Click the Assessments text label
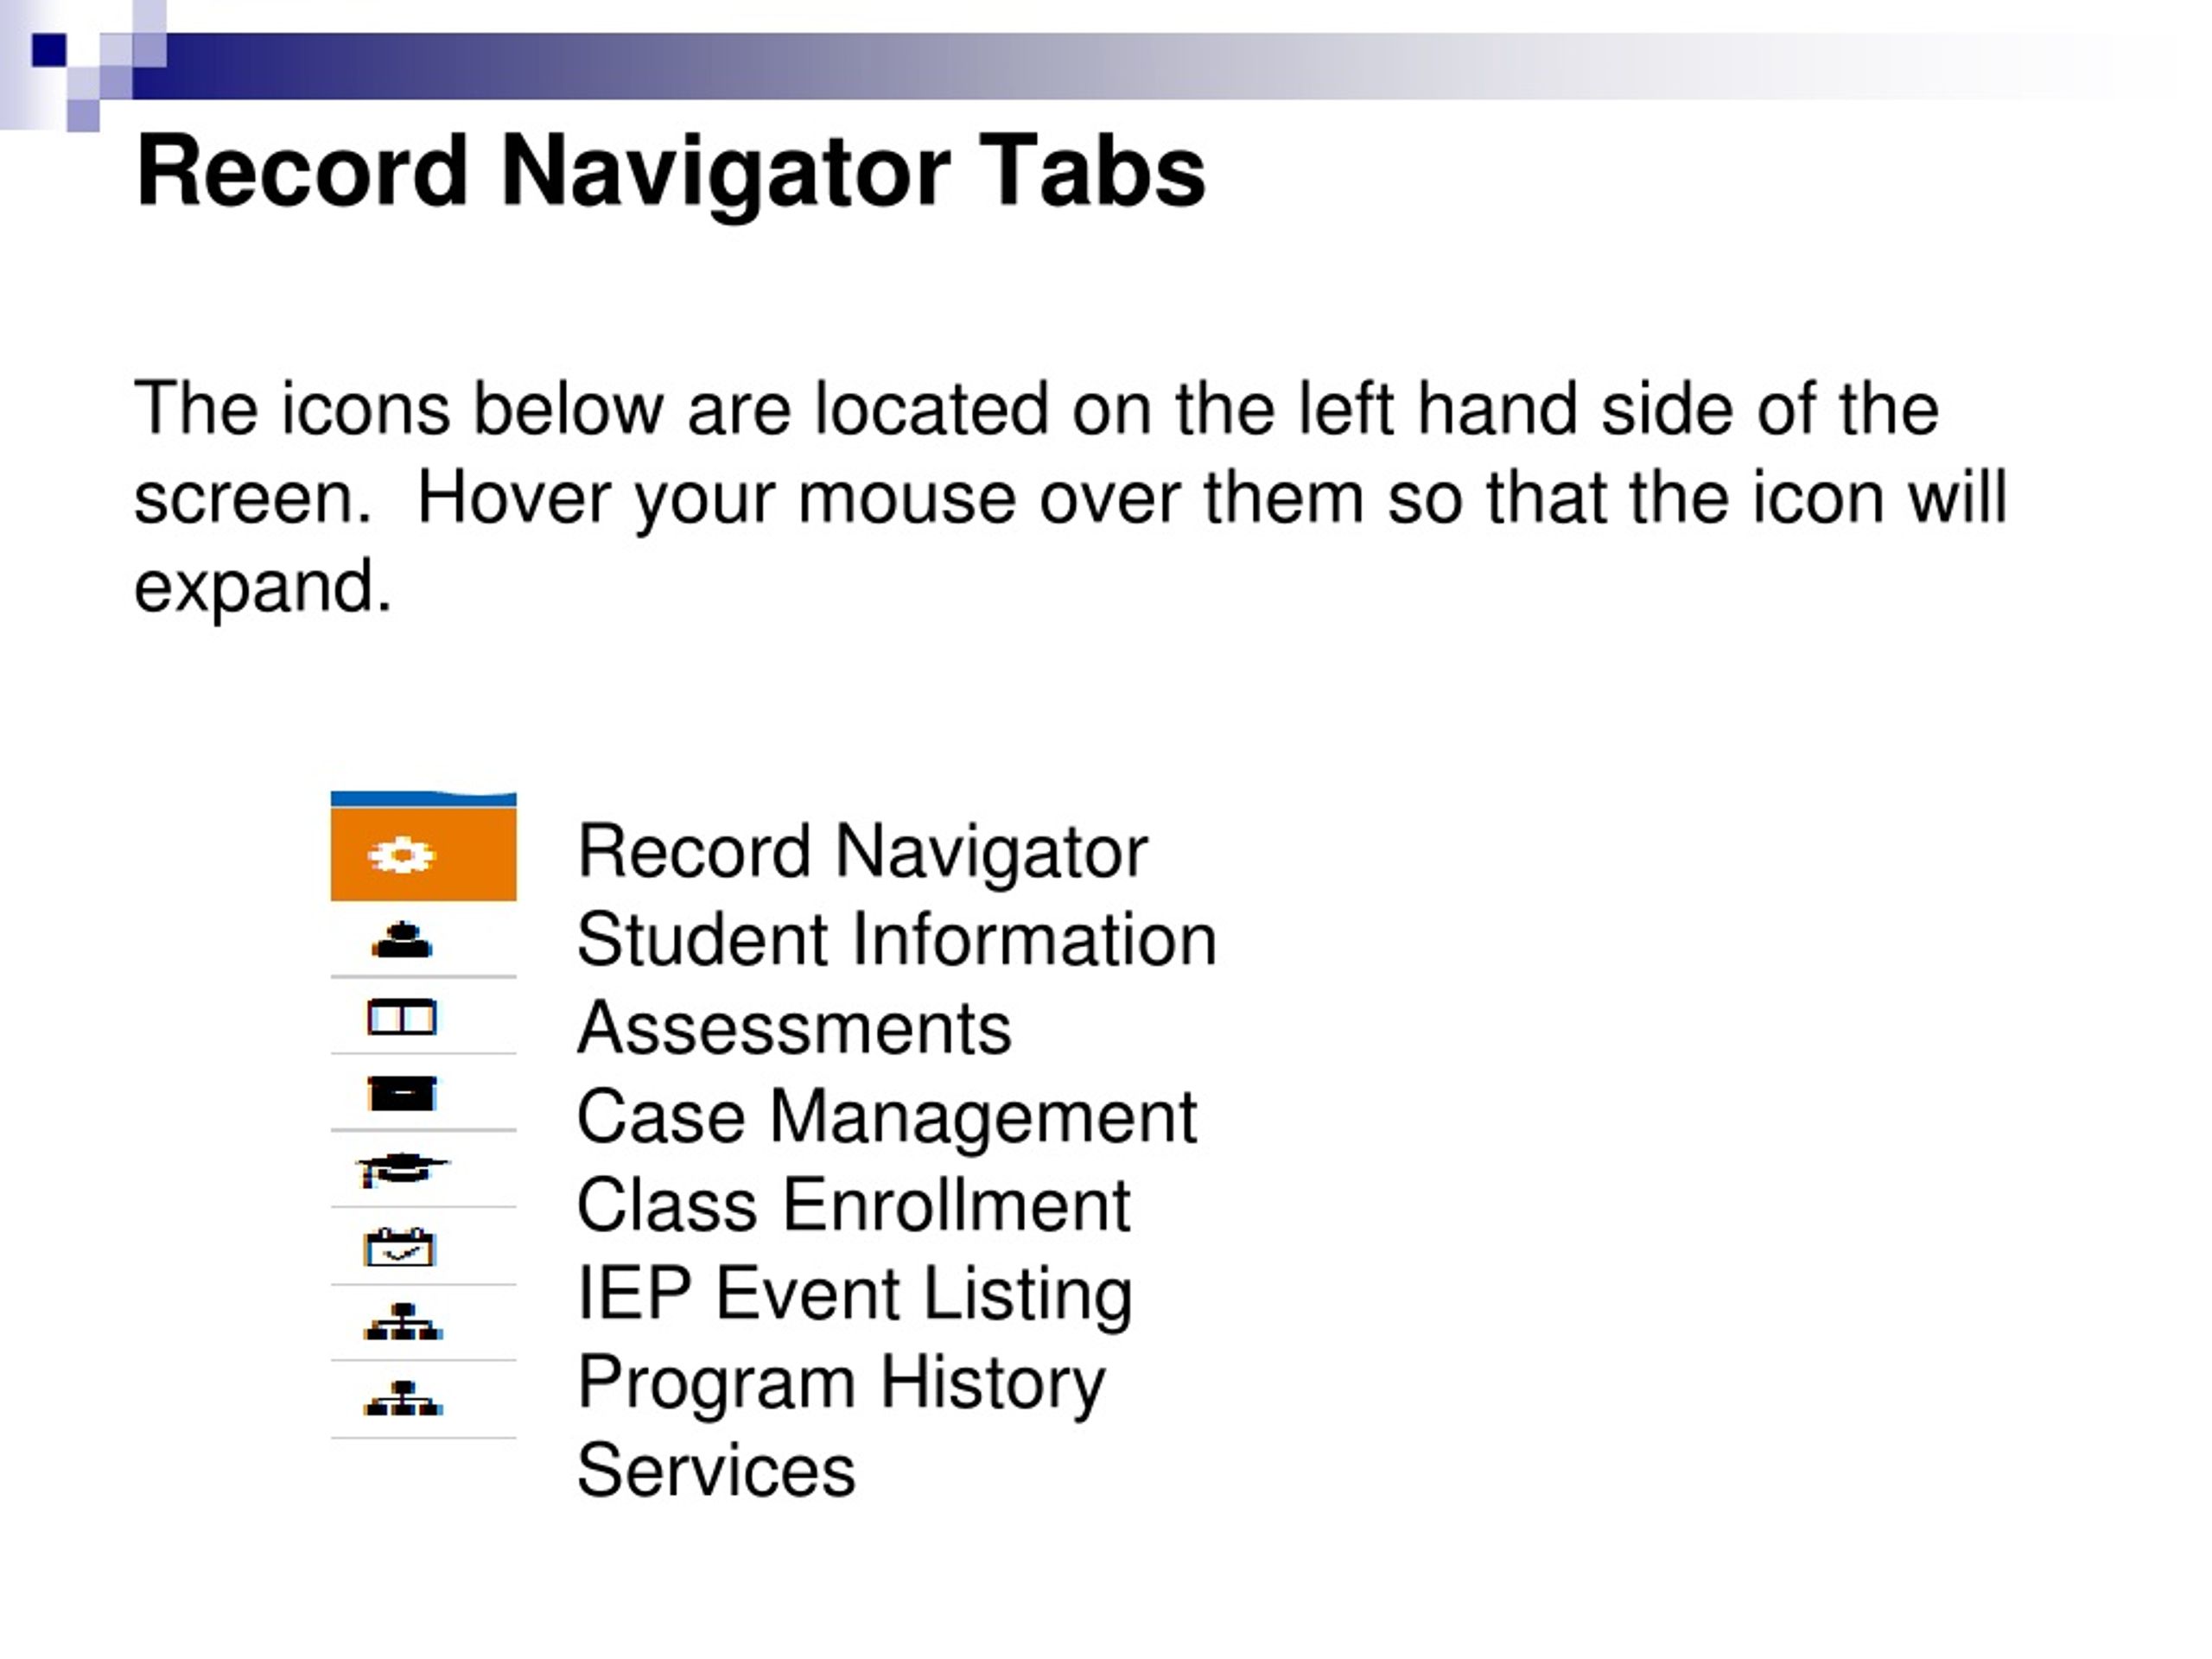The width and height of the screenshot is (2212, 1659). pos(794,1029)
